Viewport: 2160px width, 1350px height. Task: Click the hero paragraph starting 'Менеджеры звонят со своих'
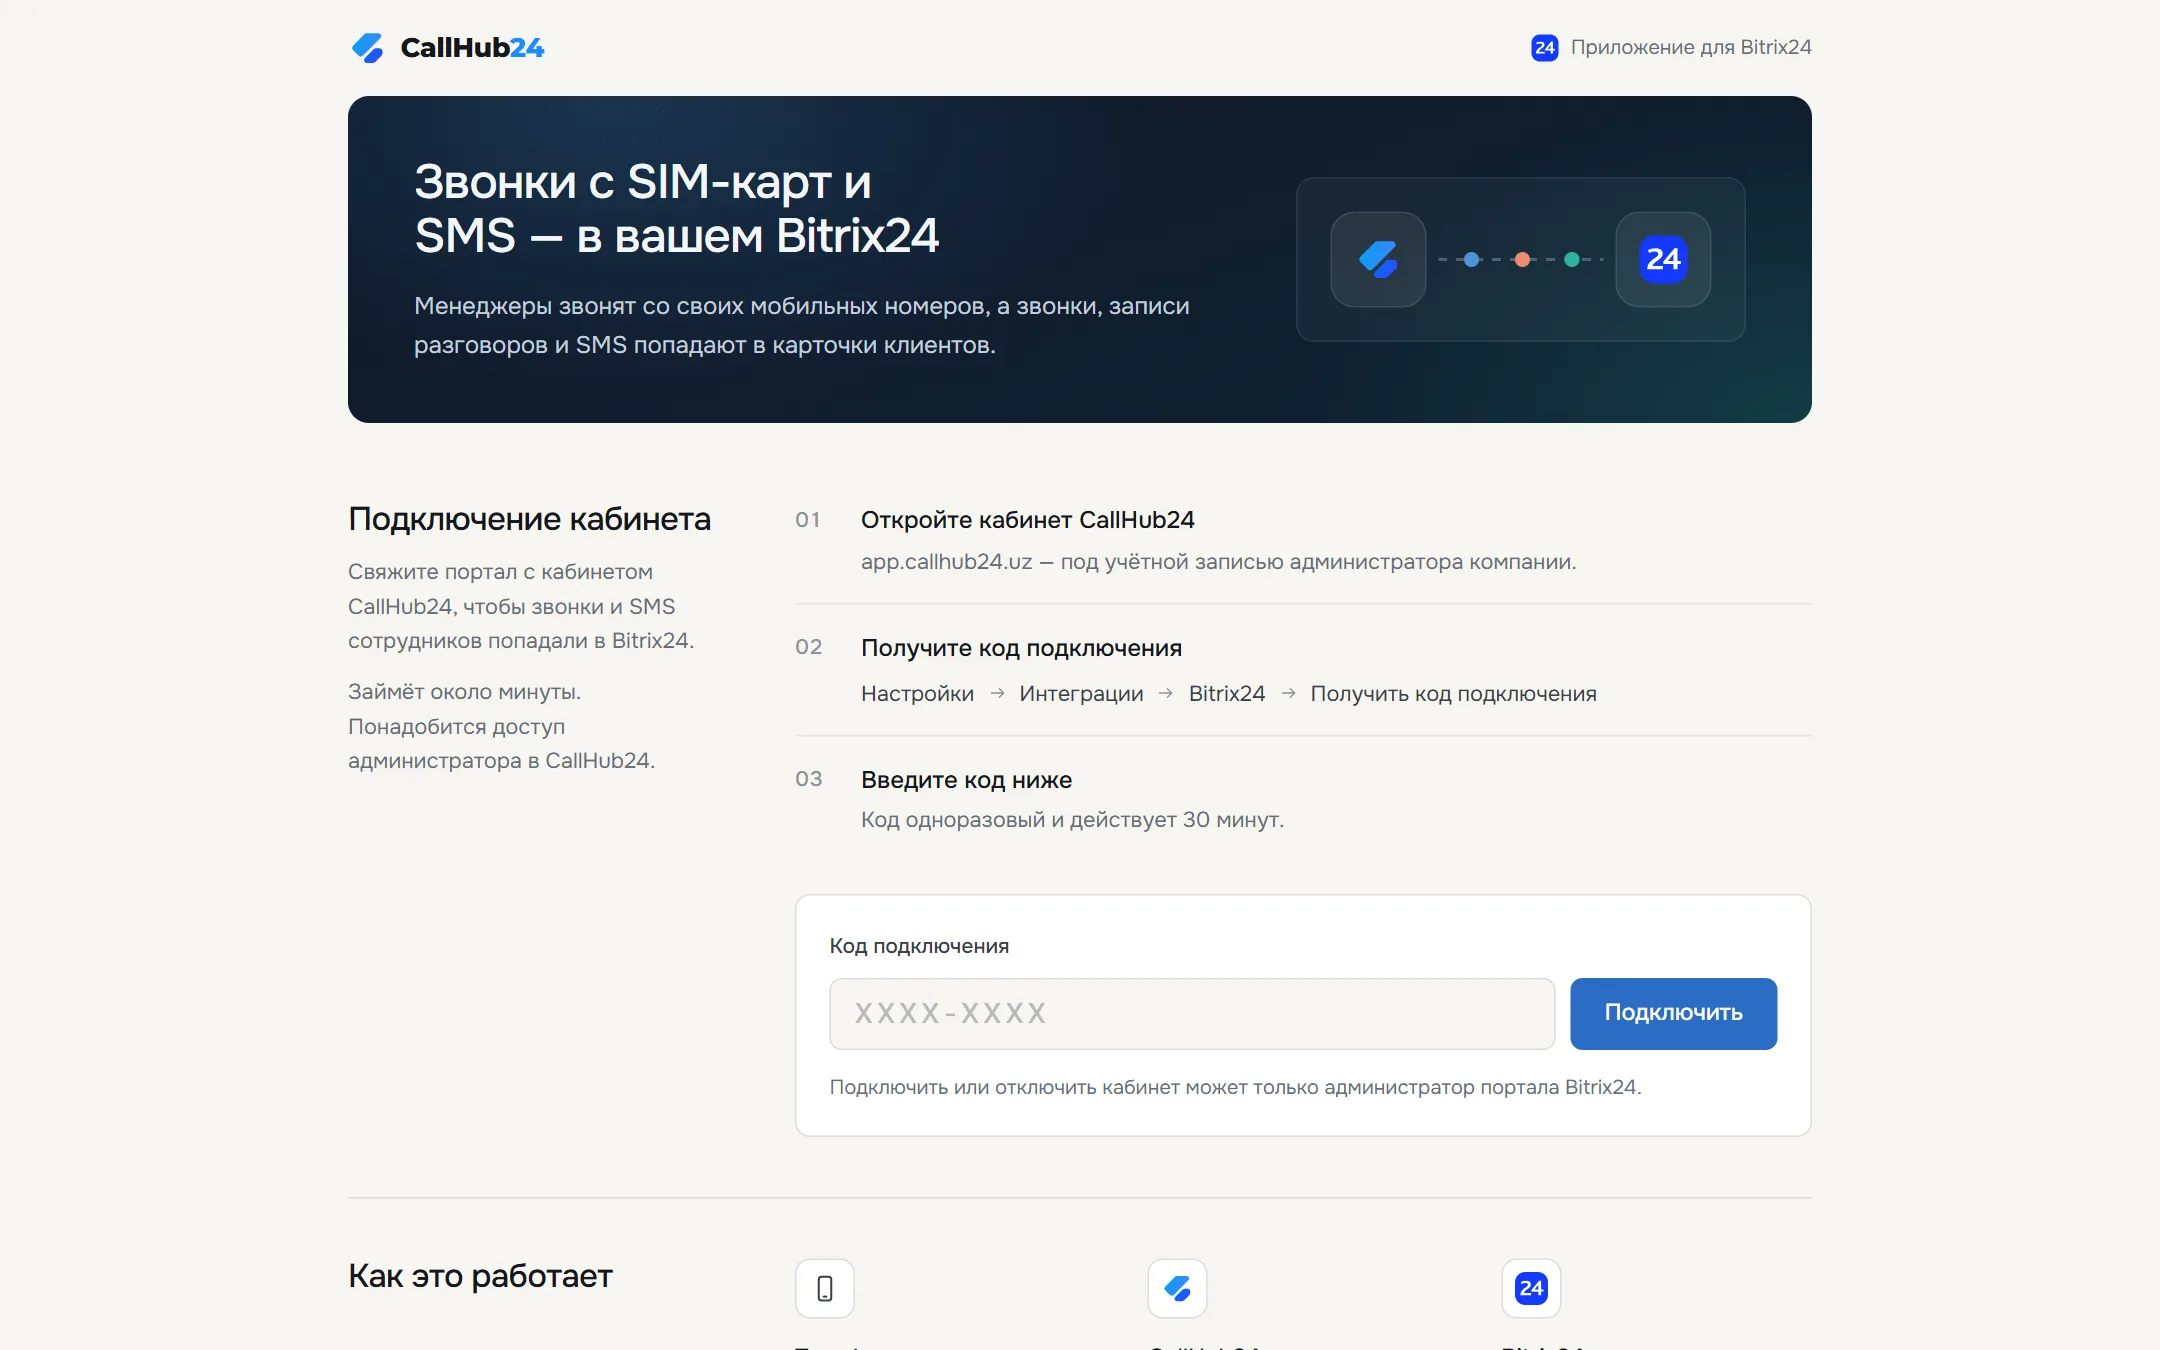[802, 325]
